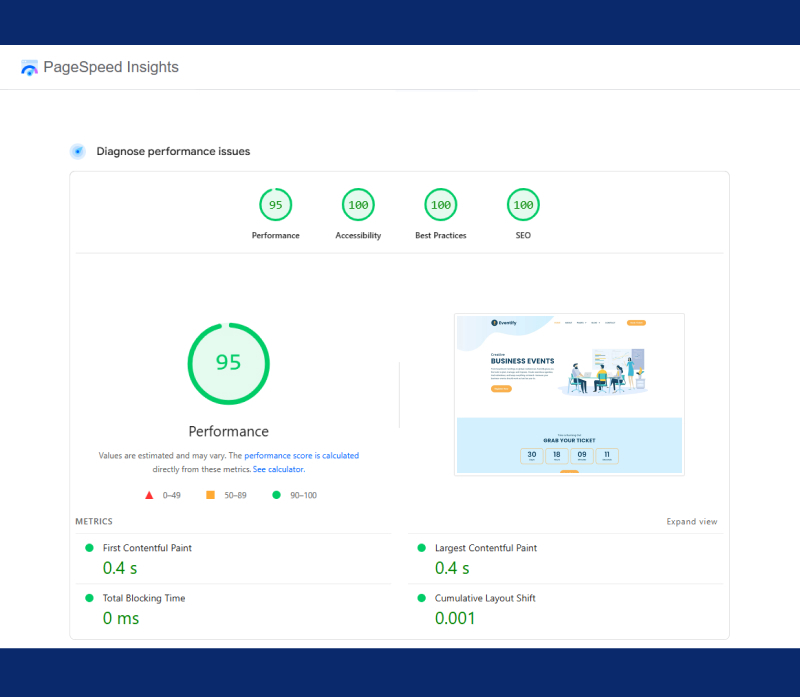Select the Best Practices 100 score gauge
The image size is (800, 697).
(x=440, y=205)
